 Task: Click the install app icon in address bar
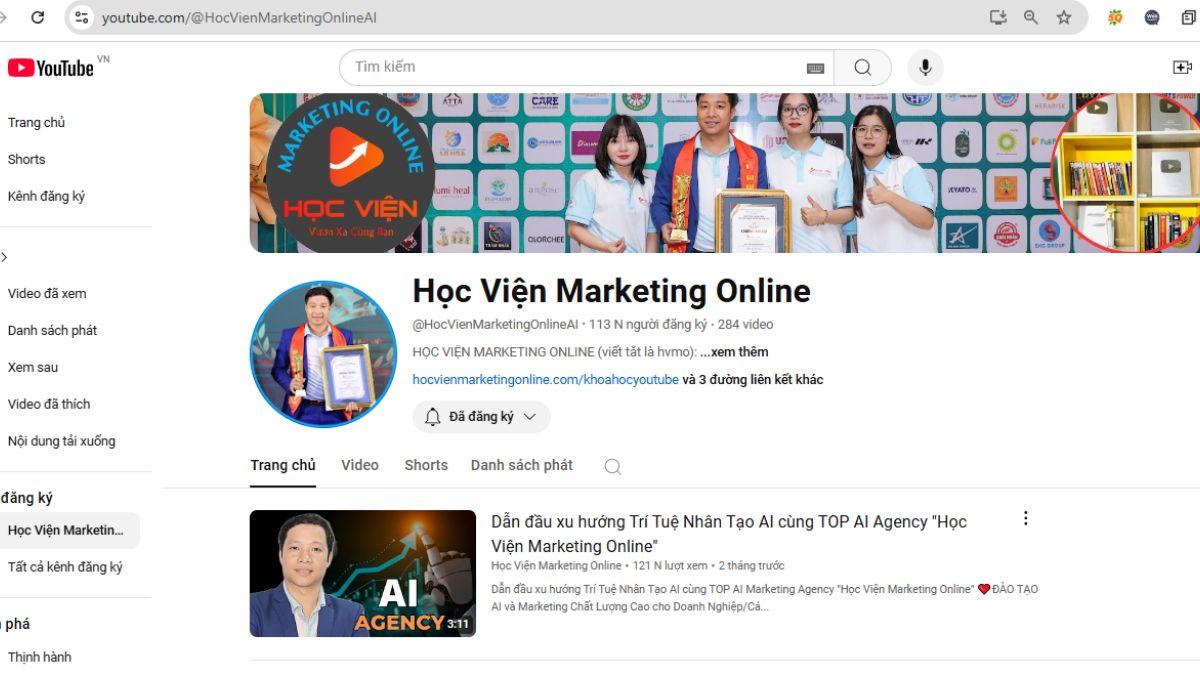pos(997,17)
